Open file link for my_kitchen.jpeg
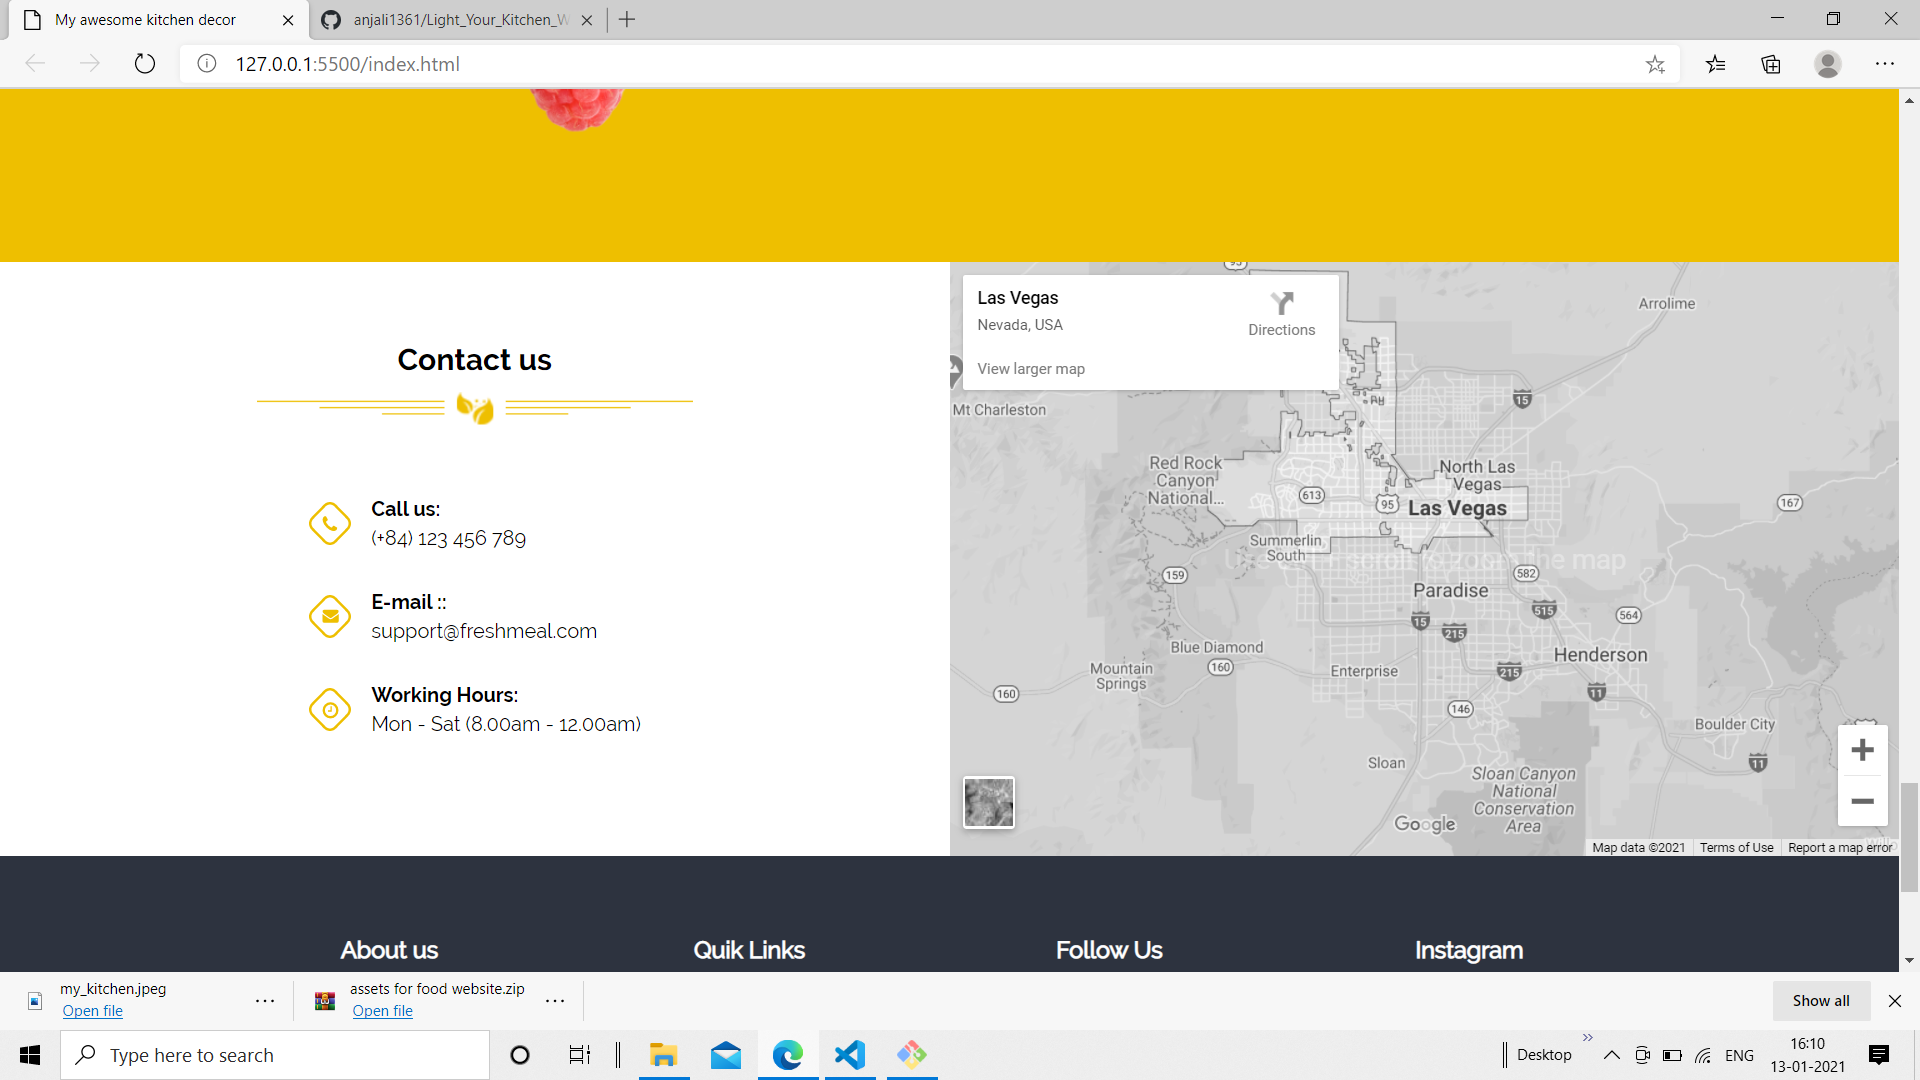 [92, 1011]
